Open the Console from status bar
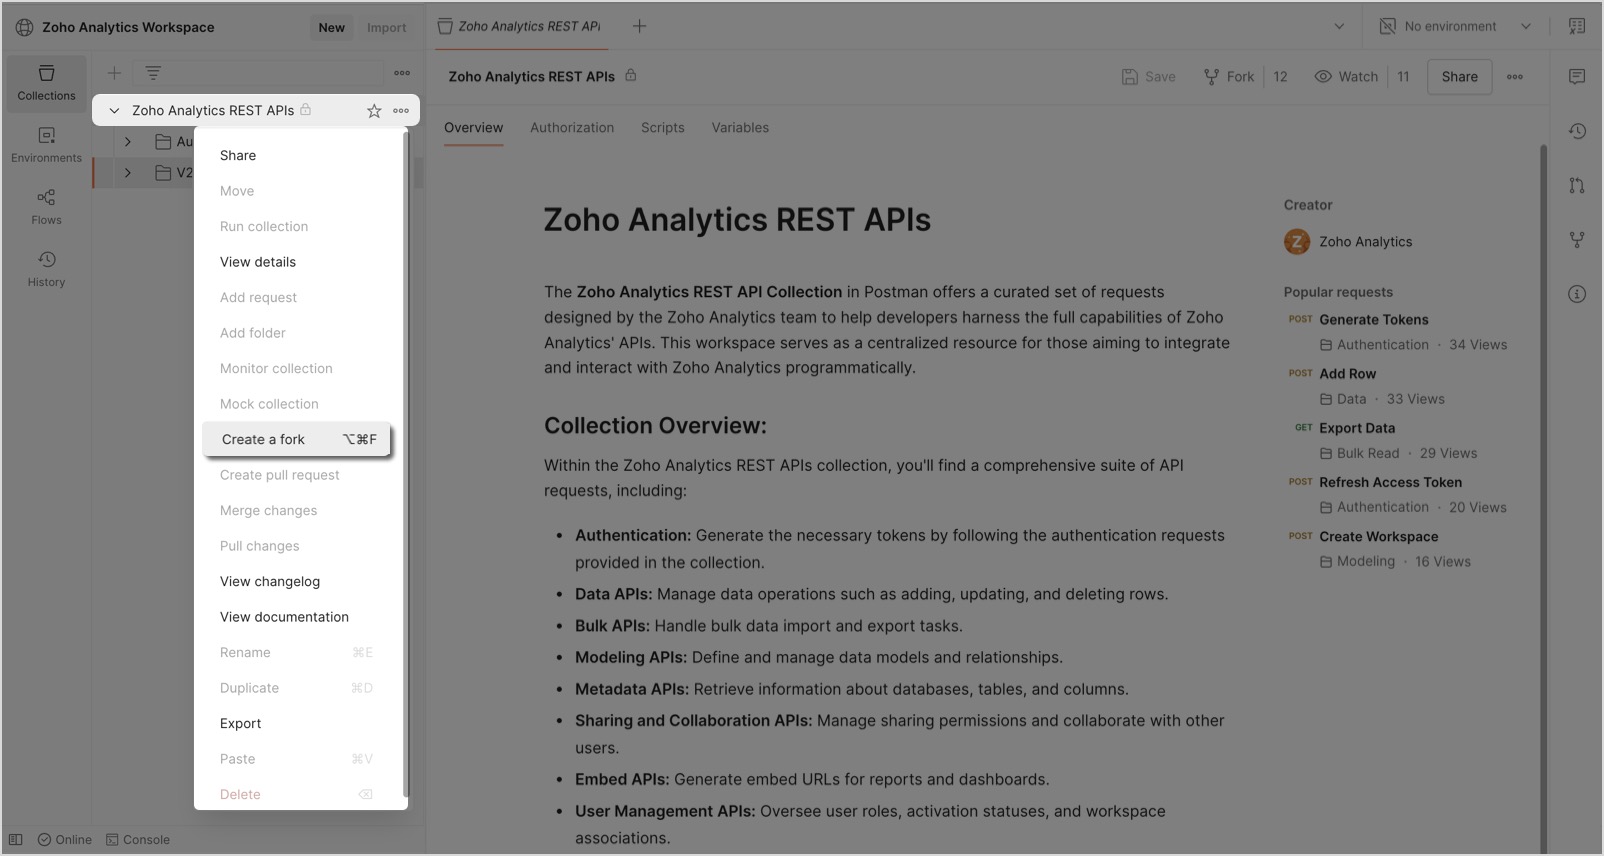Screen dimensions: 1604x856 pyautogui.click(x=138, y=840)
